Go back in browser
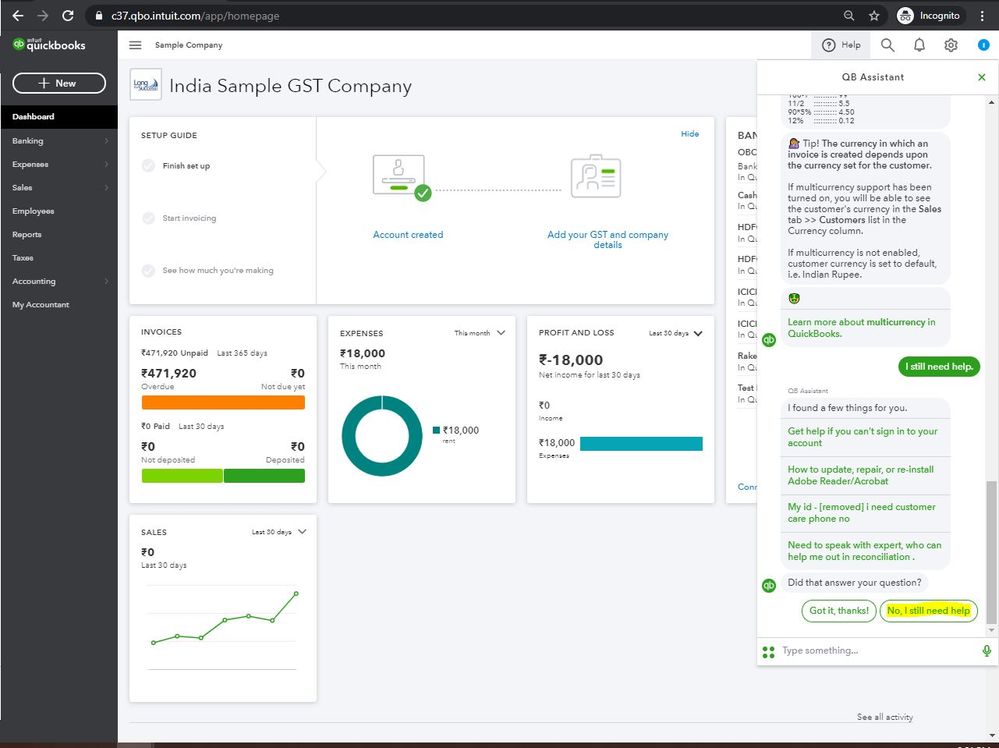 (x=17, y=15)
